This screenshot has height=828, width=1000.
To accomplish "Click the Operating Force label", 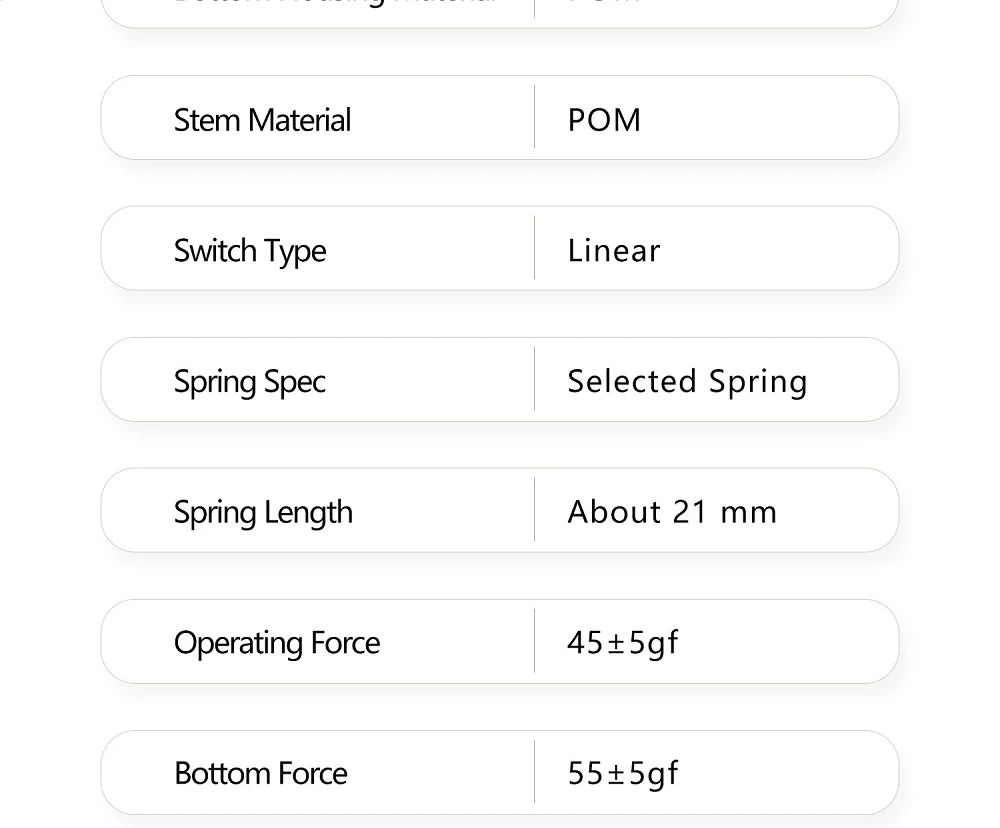I will (277, 643).
